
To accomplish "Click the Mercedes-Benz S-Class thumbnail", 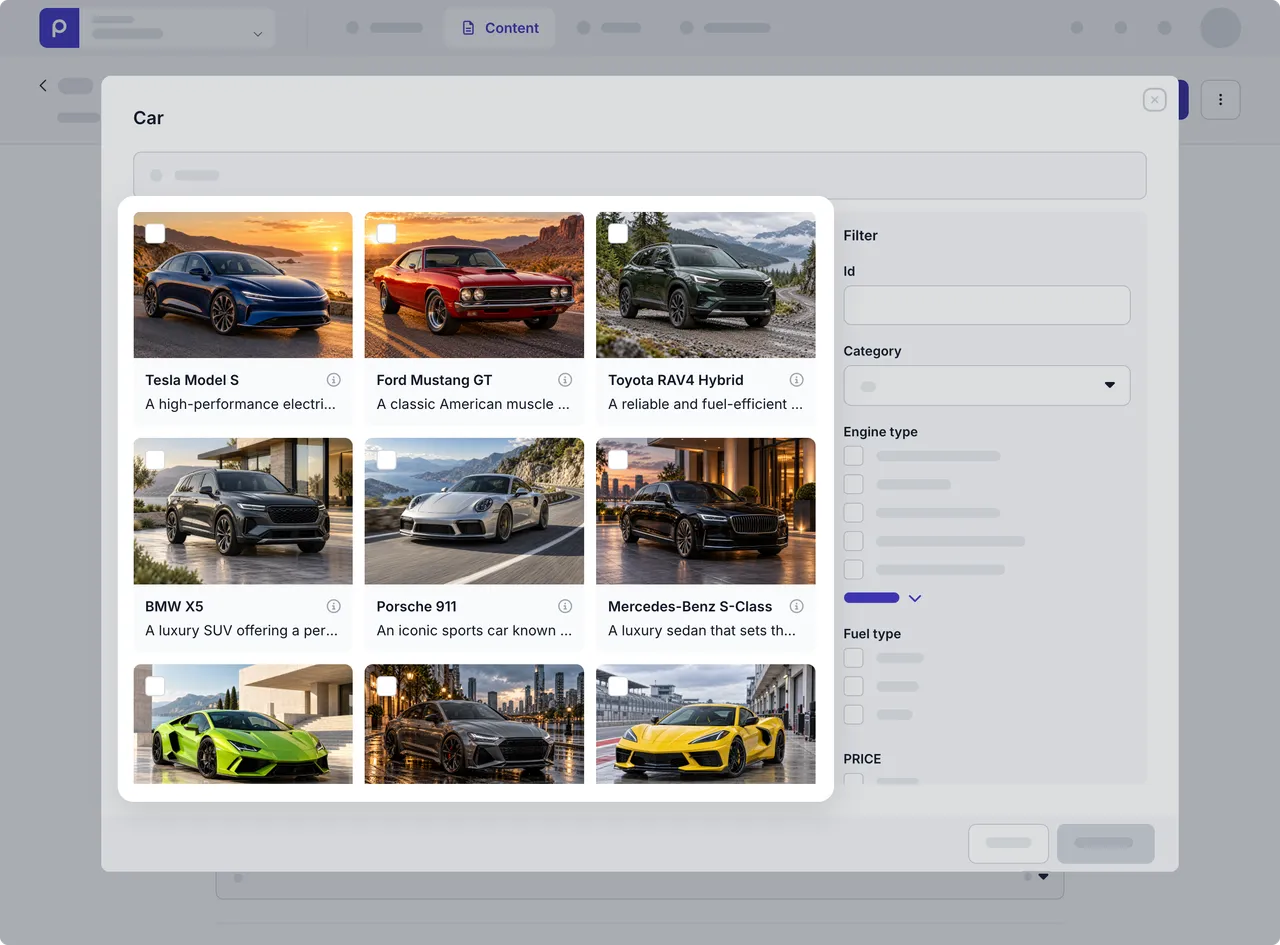I will (706, 511).
